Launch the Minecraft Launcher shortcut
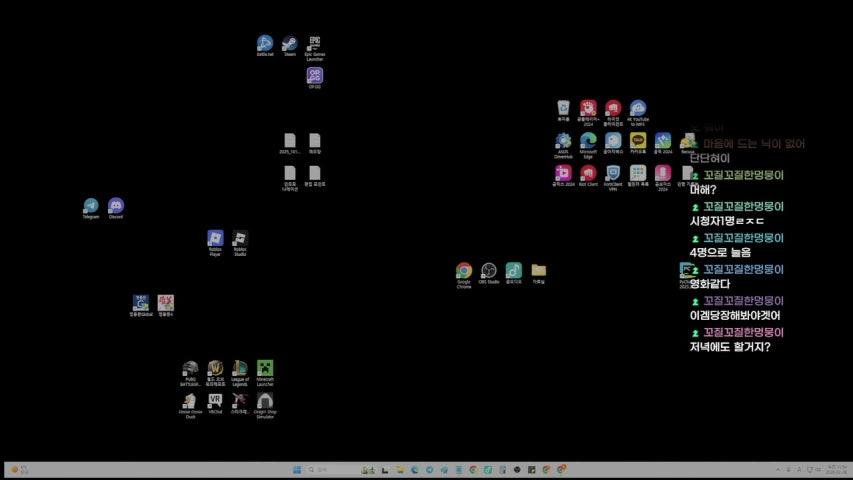 265,369
